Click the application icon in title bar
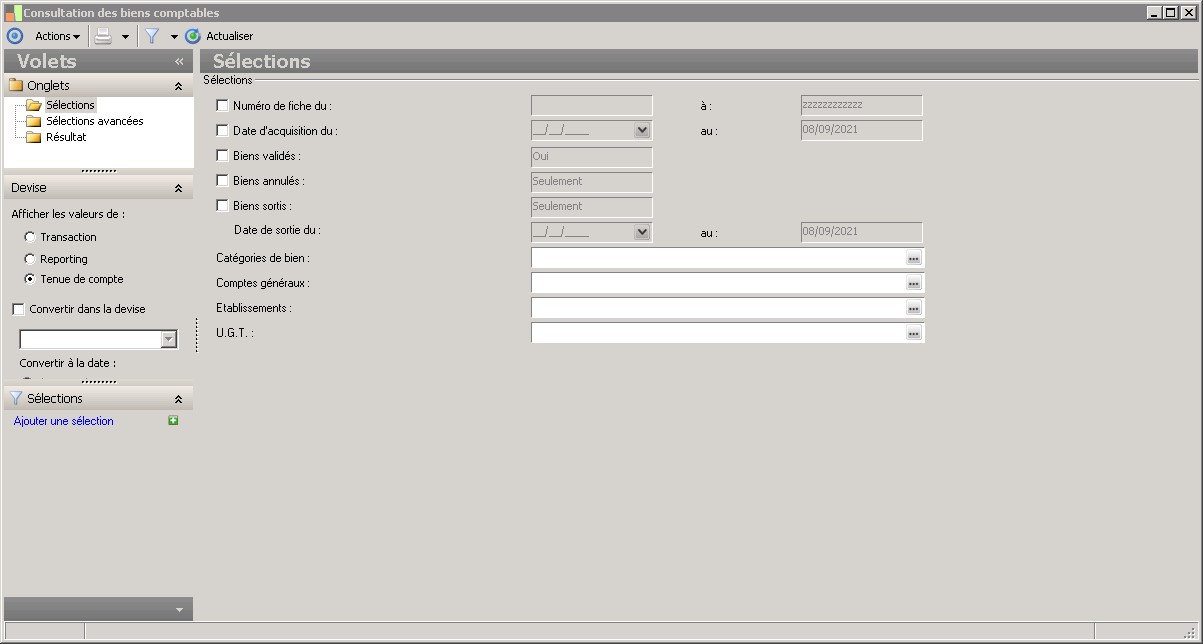The image size is (1203, 644). 13,13
